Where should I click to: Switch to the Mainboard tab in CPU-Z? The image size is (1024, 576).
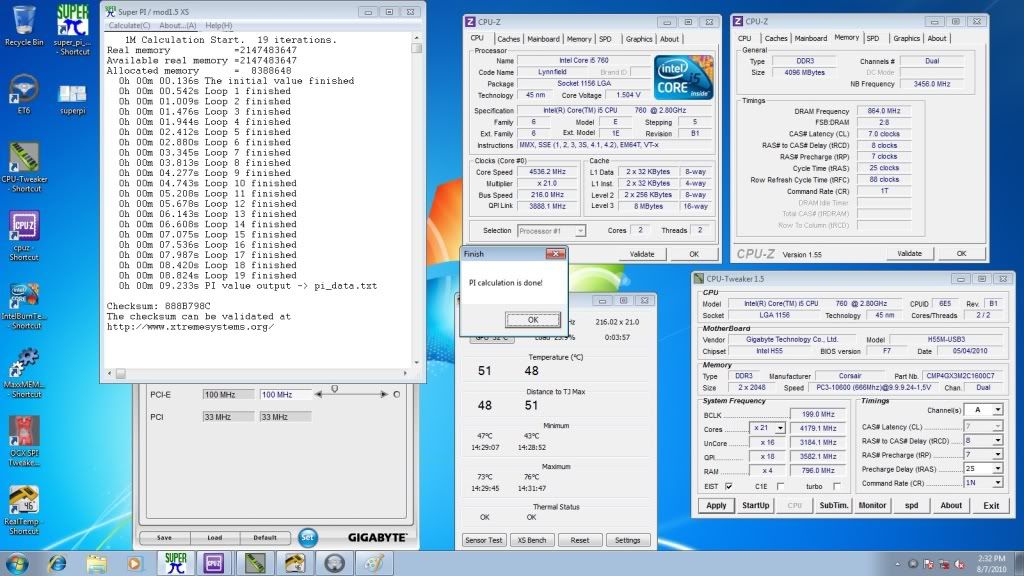click(x=543, y=39)
